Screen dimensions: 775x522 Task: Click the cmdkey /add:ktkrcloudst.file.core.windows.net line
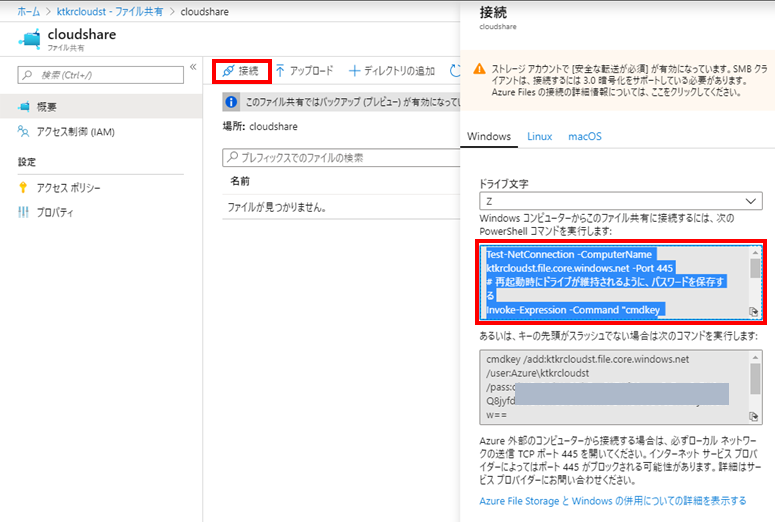click(x=588, y=359)
